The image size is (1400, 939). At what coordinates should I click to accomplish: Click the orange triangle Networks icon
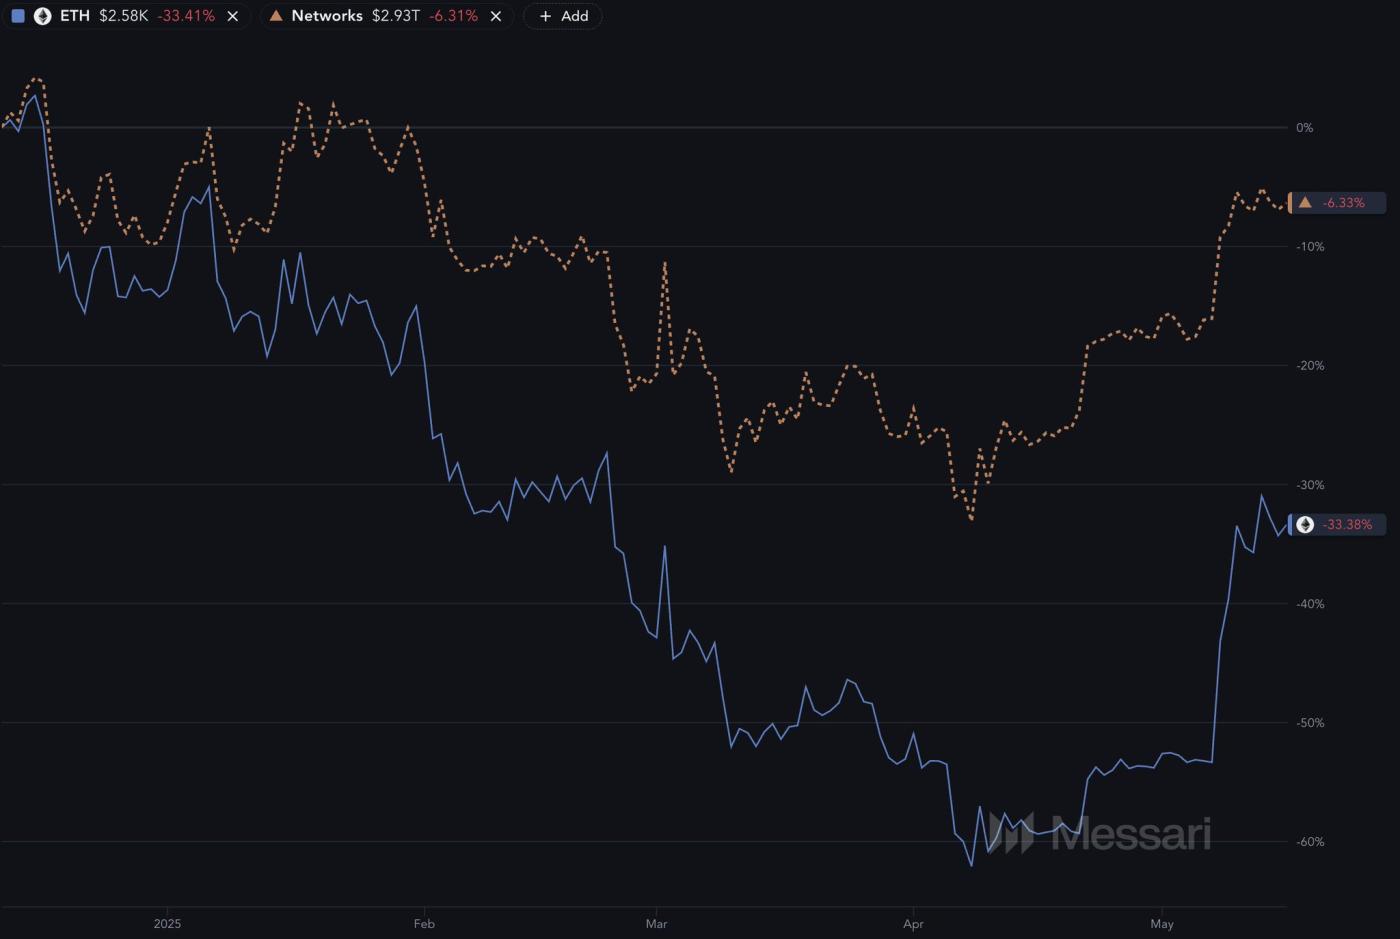(276, 16)
